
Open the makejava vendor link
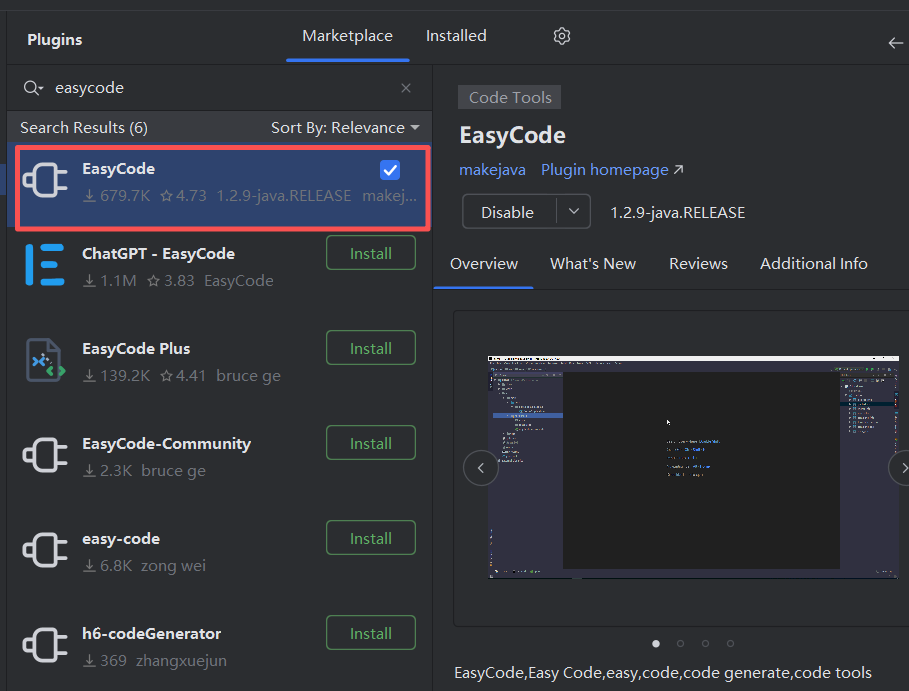492,170
